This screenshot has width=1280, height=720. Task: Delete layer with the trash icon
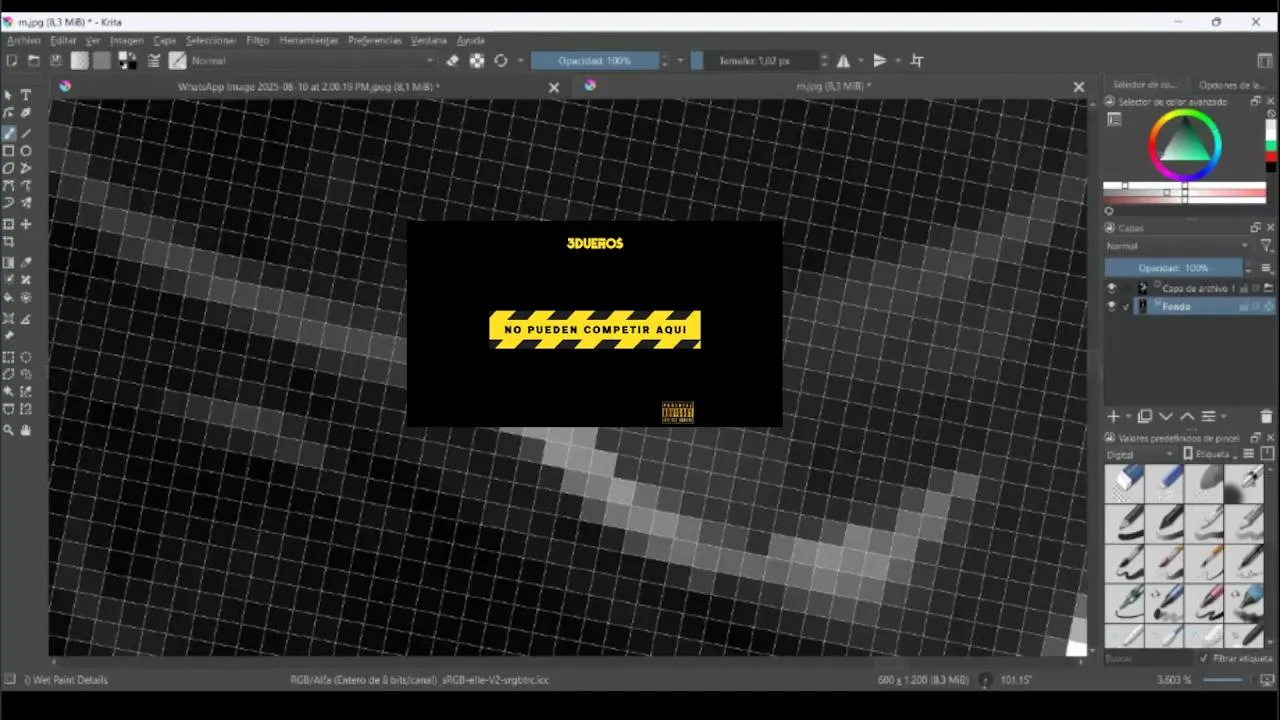point(1266,416)
